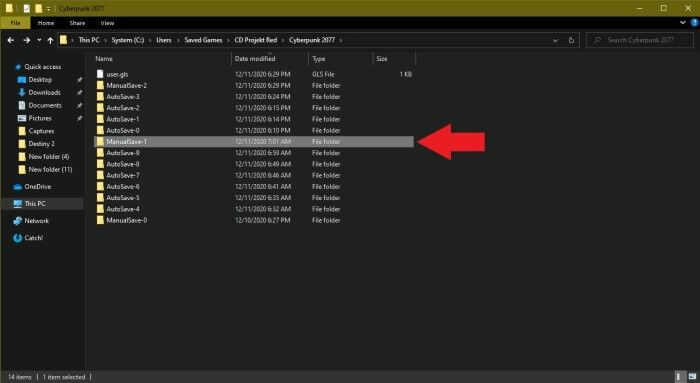
Task: Switch to large icons view in status bar
Action: [692, 377]
